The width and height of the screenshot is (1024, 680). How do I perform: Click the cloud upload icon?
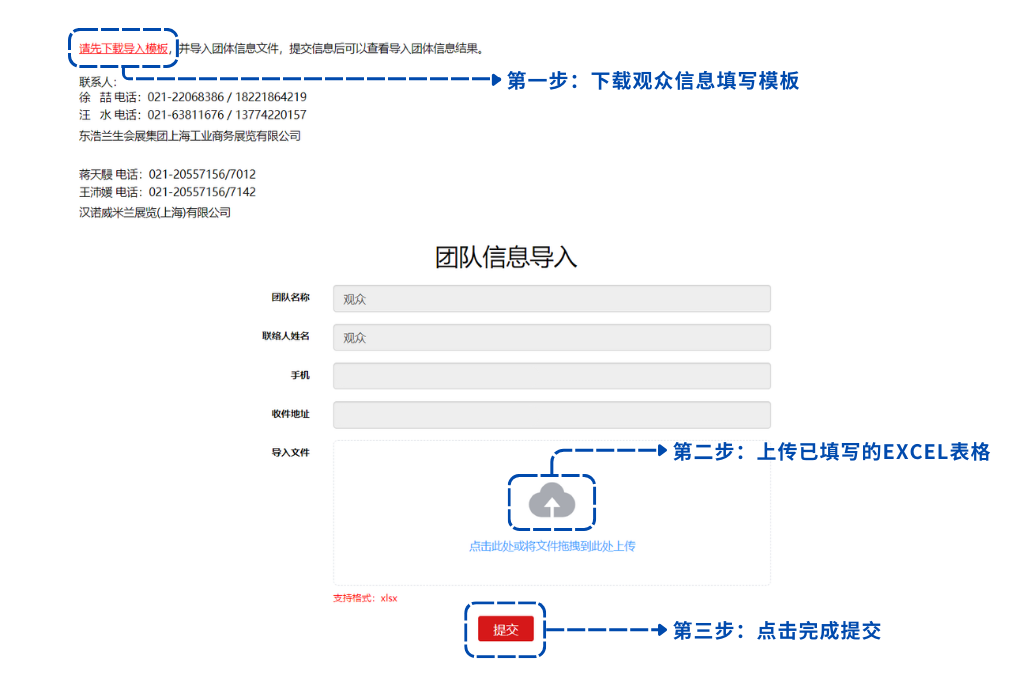pyautogui.click(x=552, y=501)
